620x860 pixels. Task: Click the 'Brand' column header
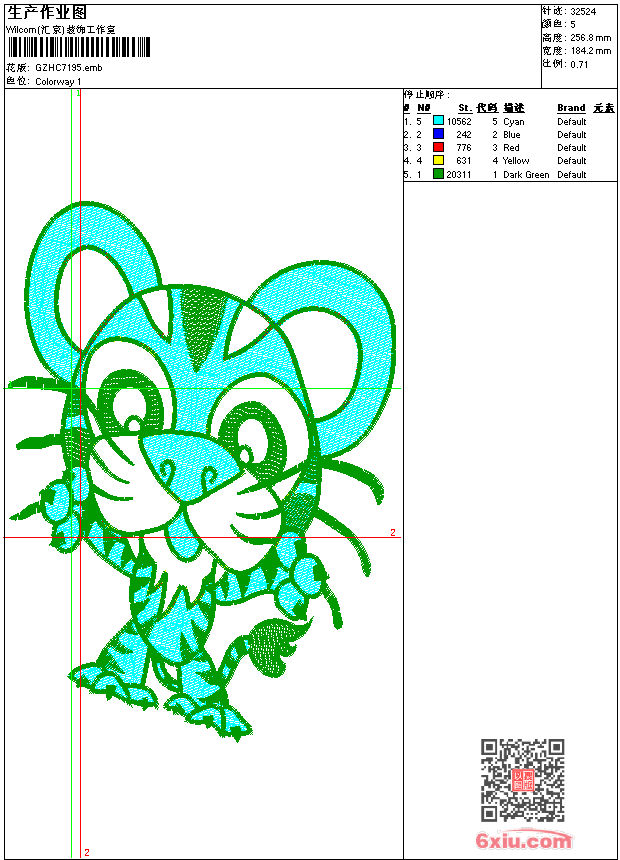[x=571, y=108]
